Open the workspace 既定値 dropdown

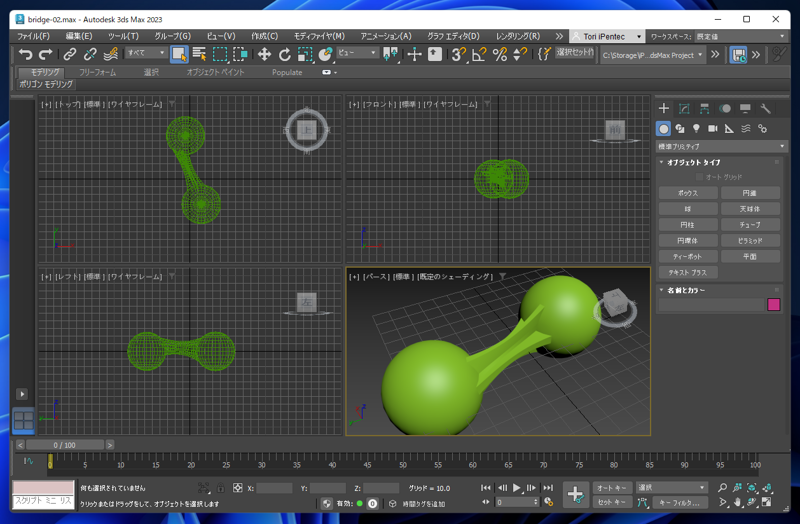[740, 36]
